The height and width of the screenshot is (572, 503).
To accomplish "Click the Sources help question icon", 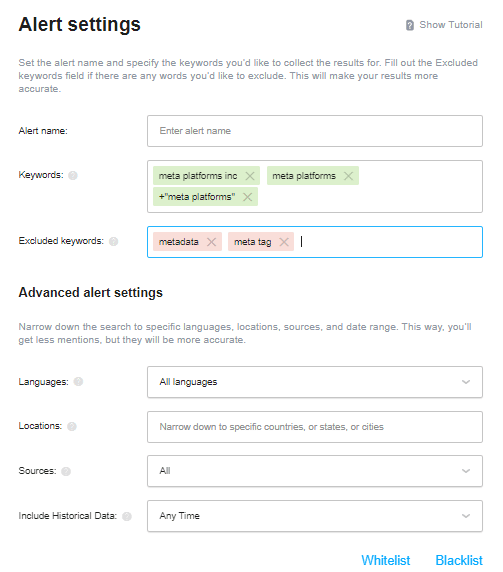I will coord(66,471).
